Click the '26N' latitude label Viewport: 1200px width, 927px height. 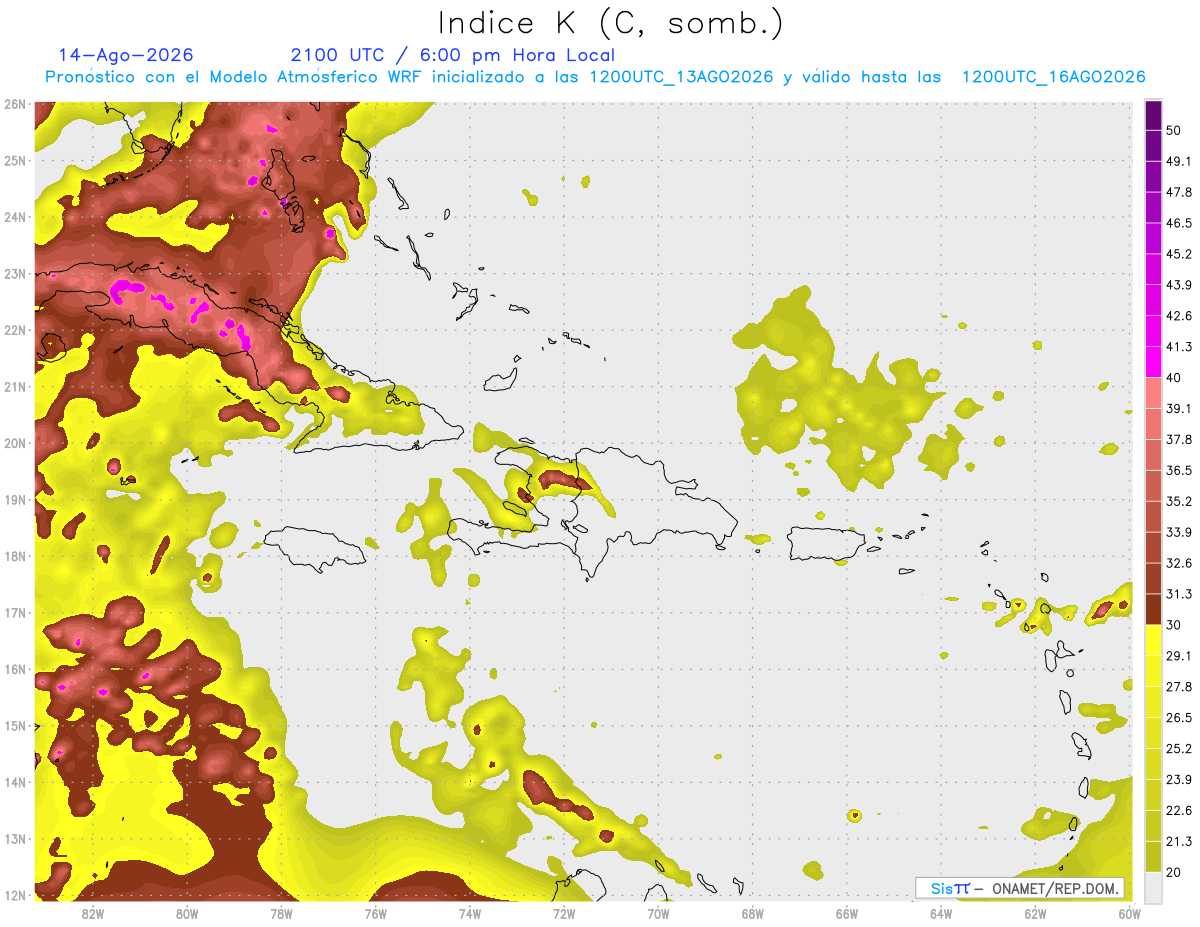(14, 104)
